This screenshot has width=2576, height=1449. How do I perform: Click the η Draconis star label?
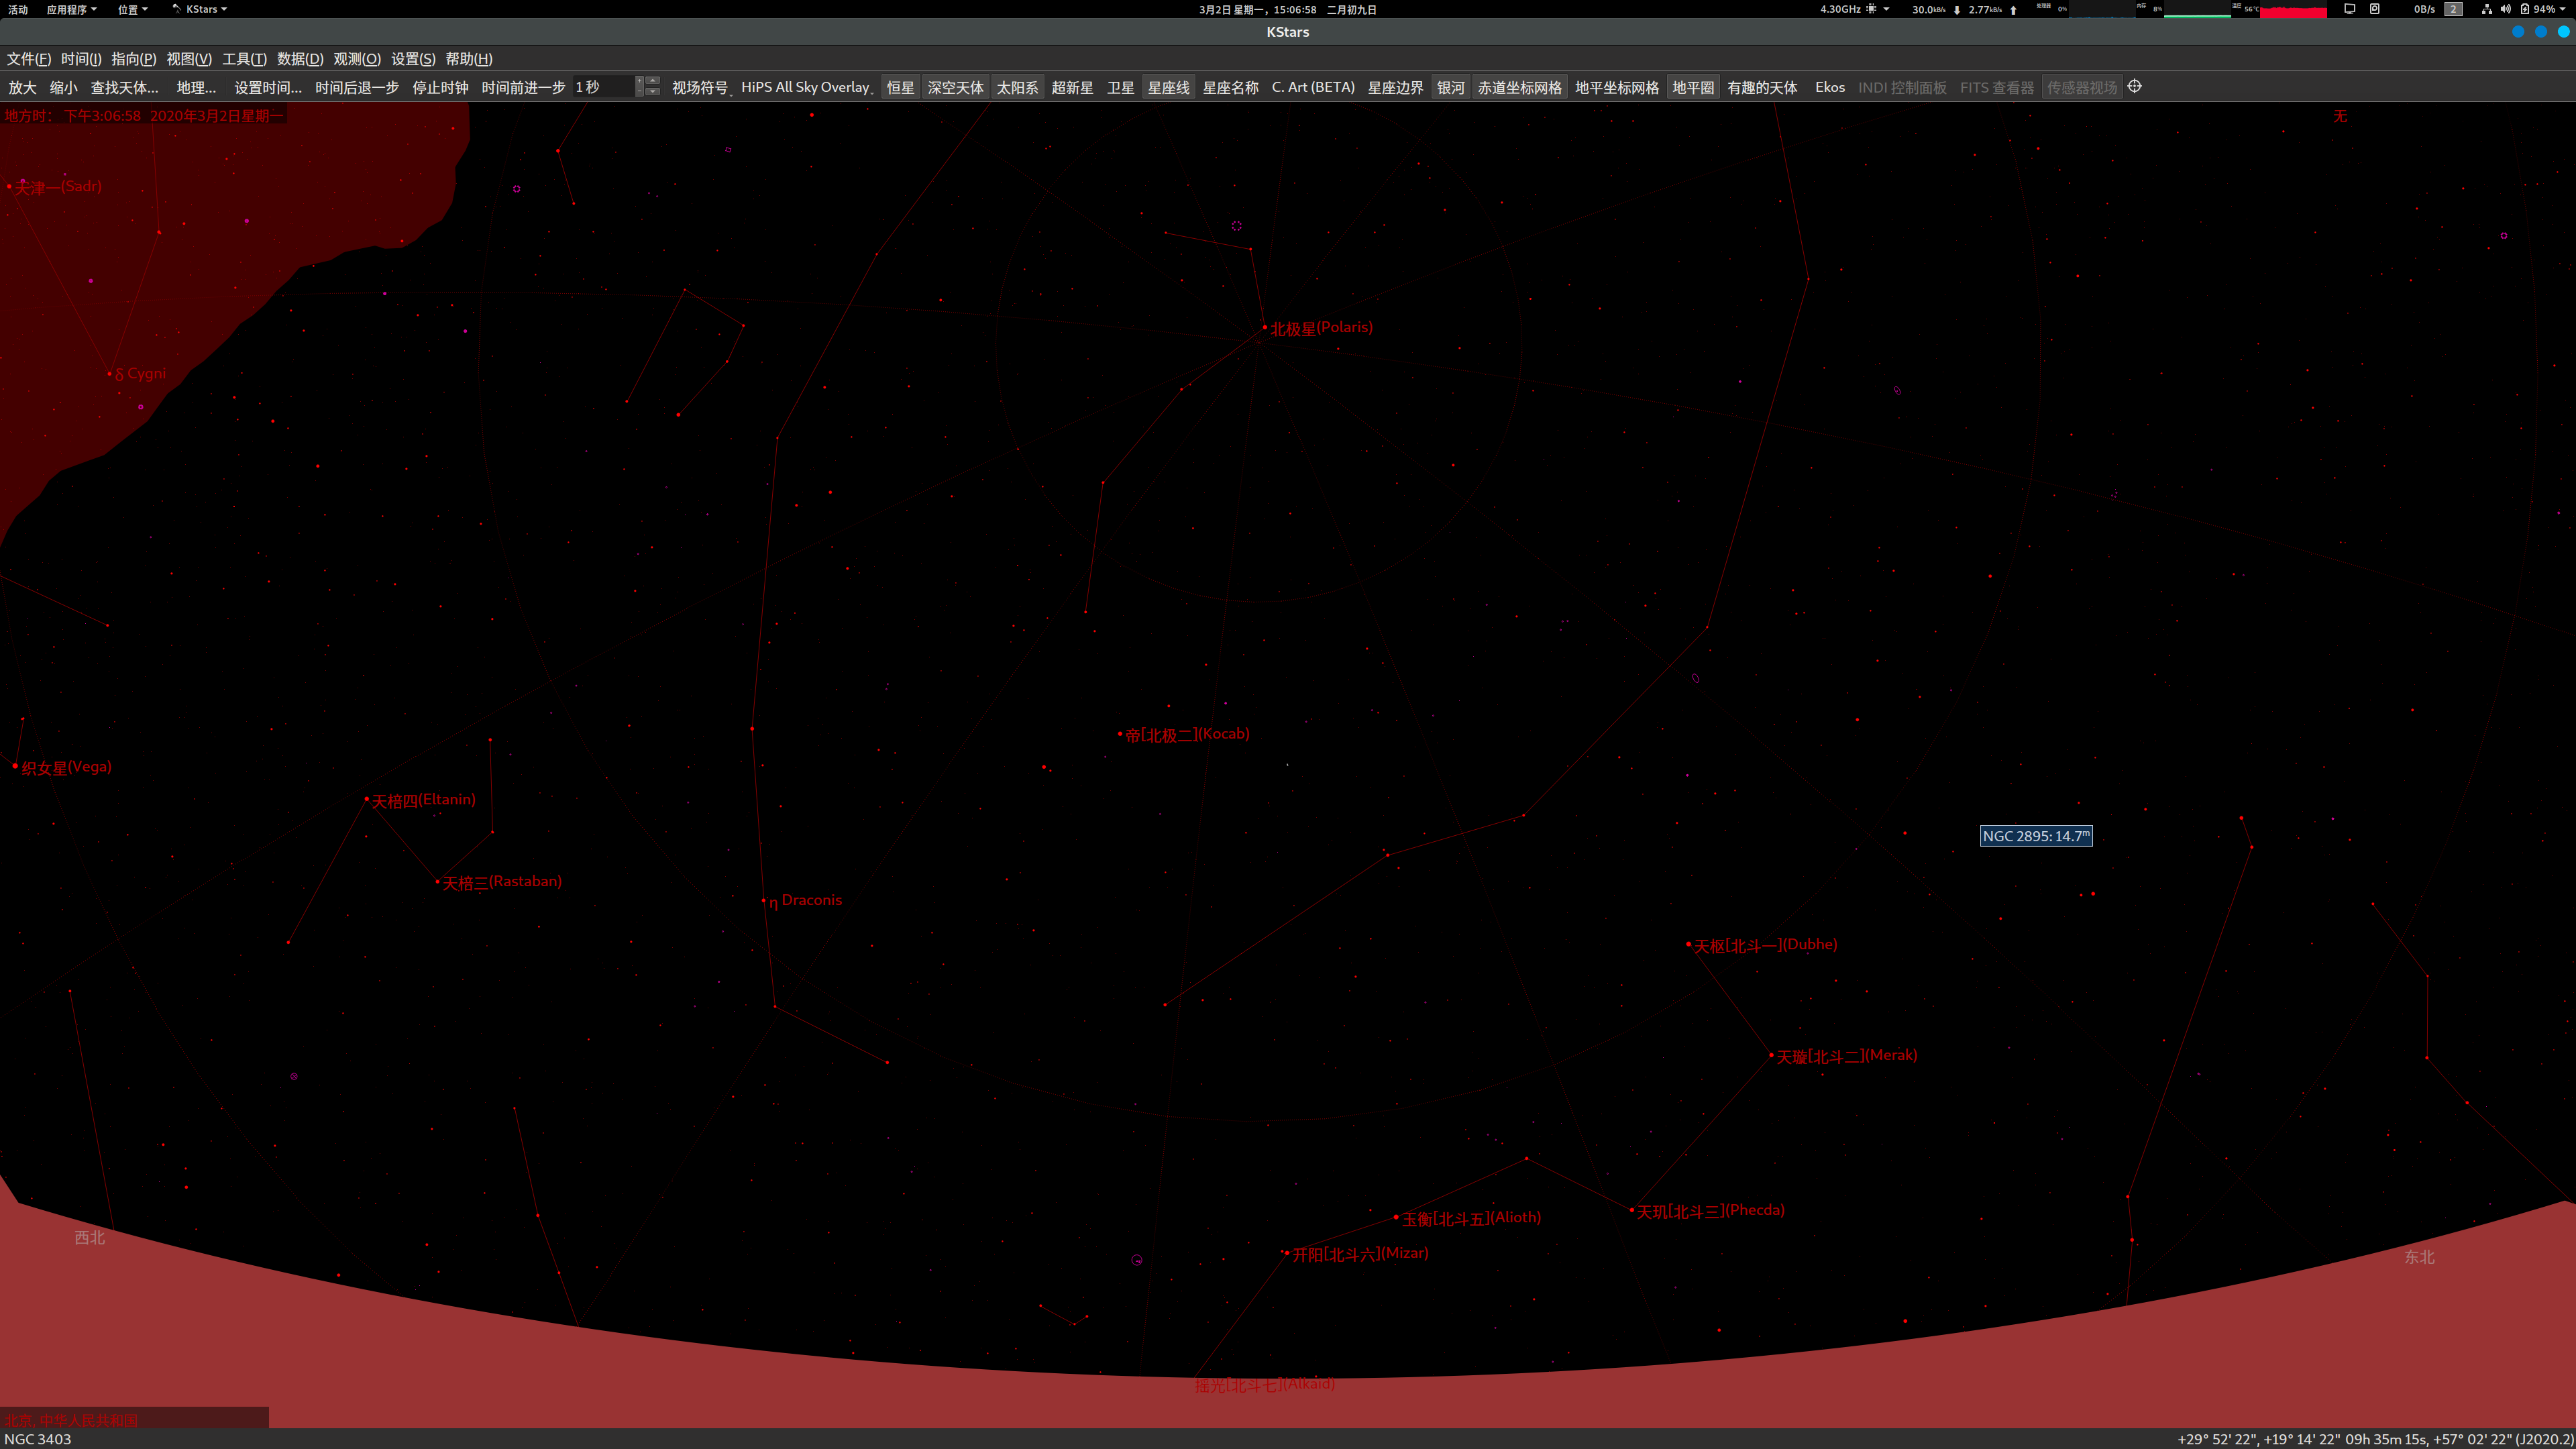point(805,900)
